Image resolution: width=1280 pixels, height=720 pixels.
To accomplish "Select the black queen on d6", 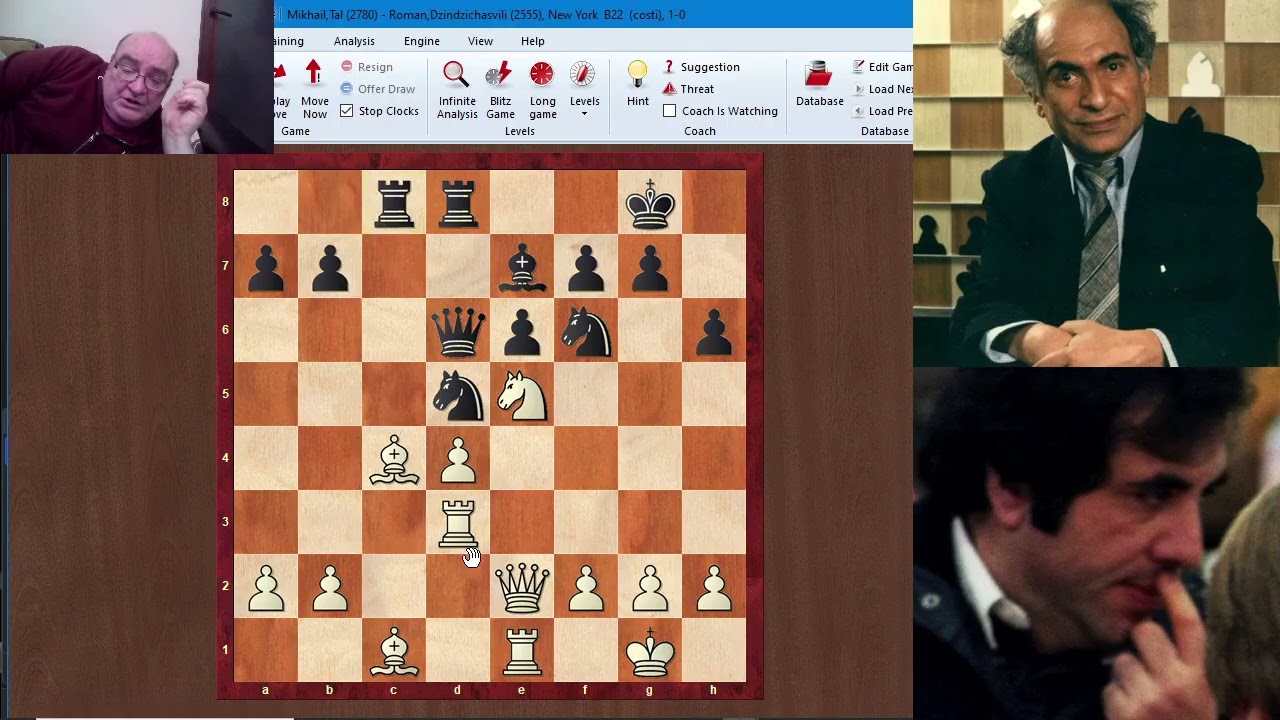I will (458, 330).
